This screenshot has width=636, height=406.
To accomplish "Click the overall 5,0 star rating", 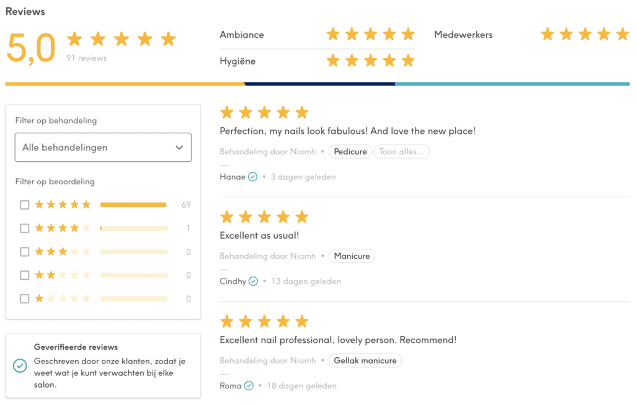I will tap(121, 39).
